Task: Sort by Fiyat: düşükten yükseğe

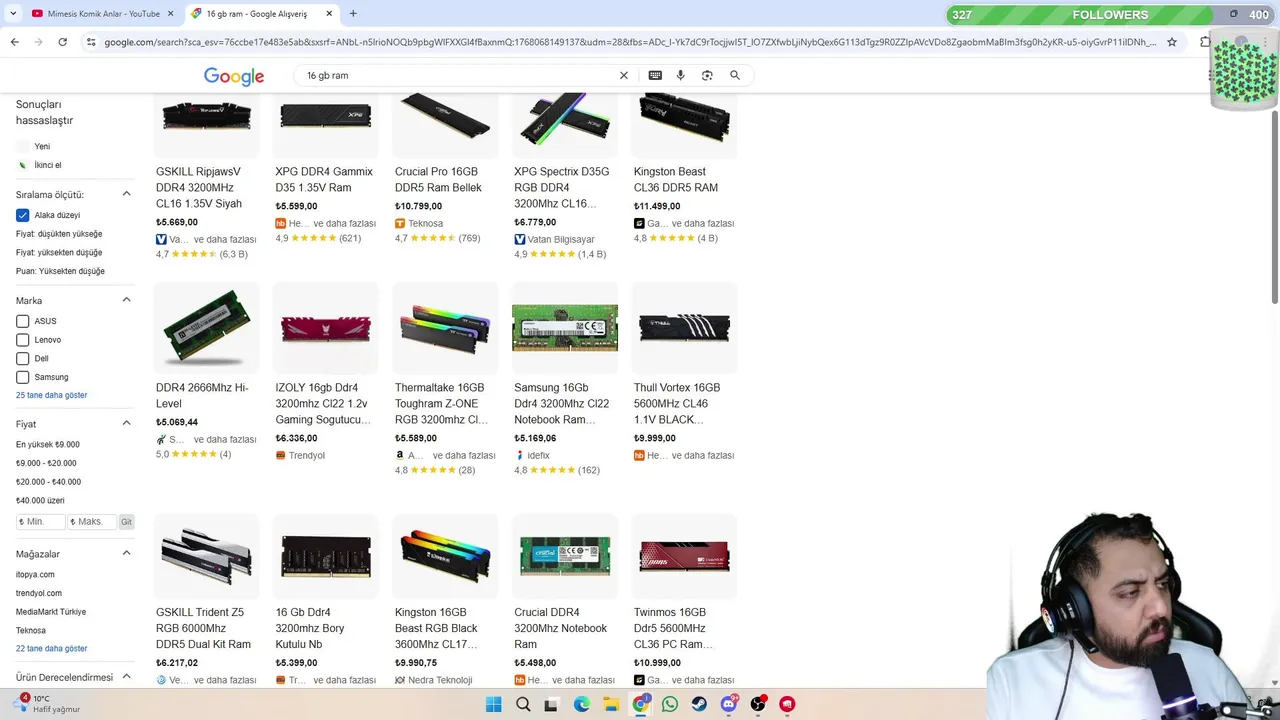Action: click(59, 234)
